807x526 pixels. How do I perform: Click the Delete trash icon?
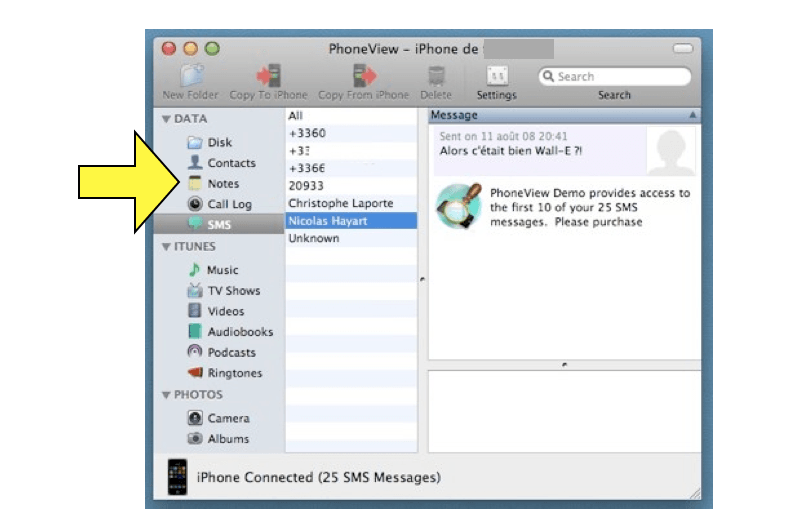(436, 76)
